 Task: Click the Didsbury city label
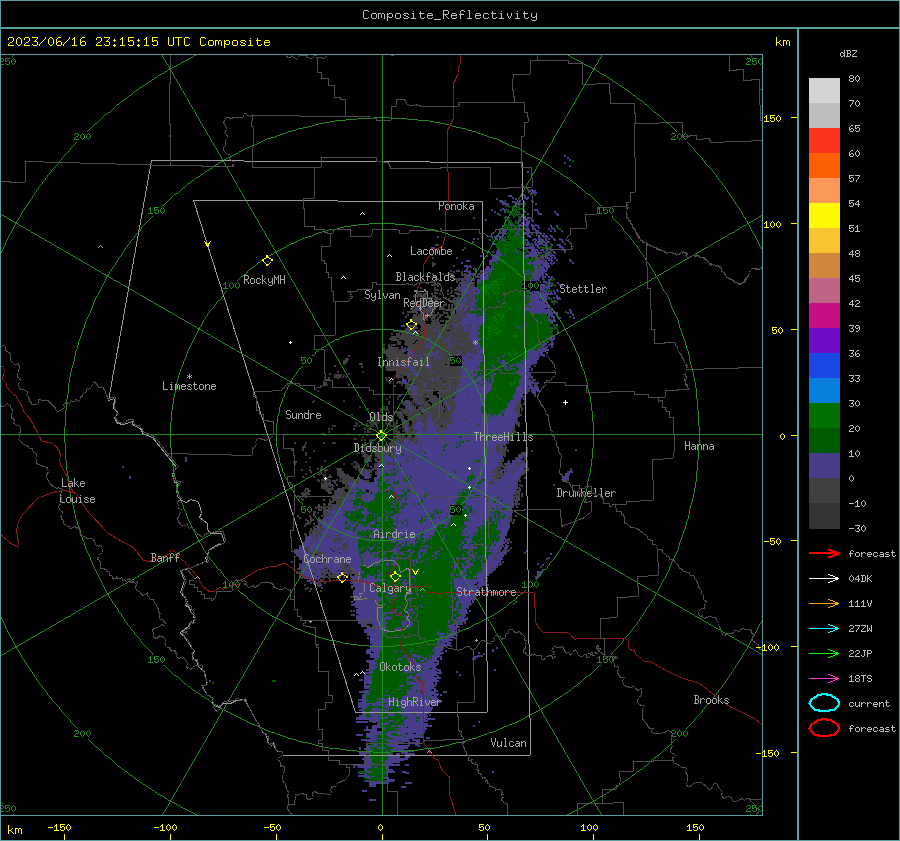[x=377, y=448]
